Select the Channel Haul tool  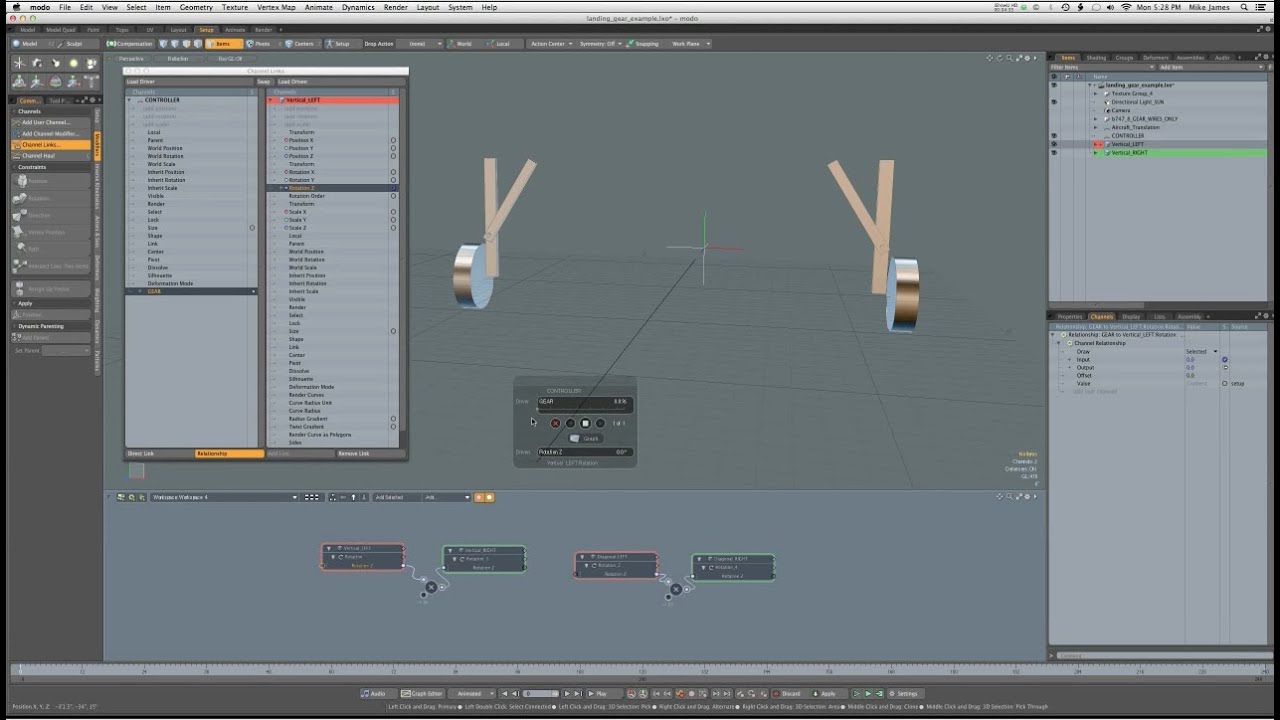click(x=50, y=156)
